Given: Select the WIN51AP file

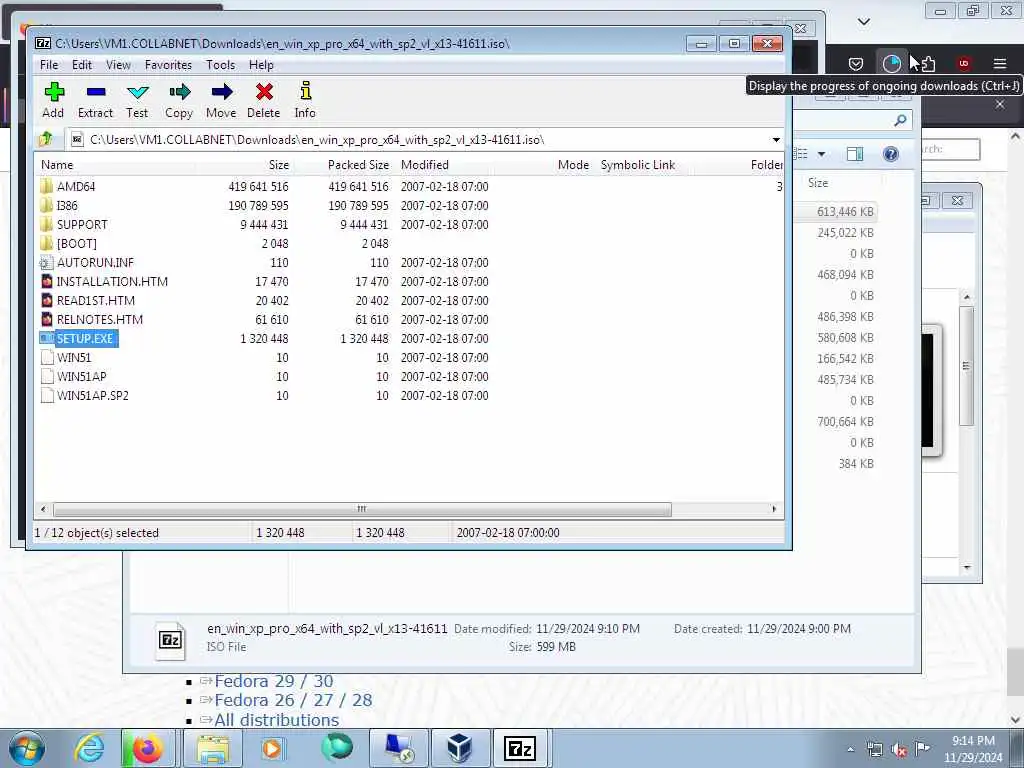Looking at the screenshot, I should point(81,376).
